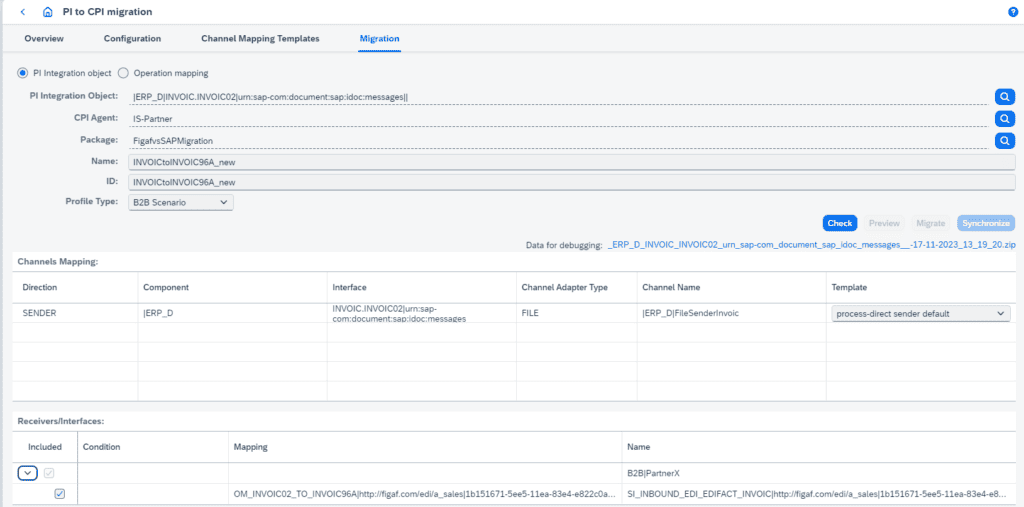Select PI Integration object radio button

[23, 73]
